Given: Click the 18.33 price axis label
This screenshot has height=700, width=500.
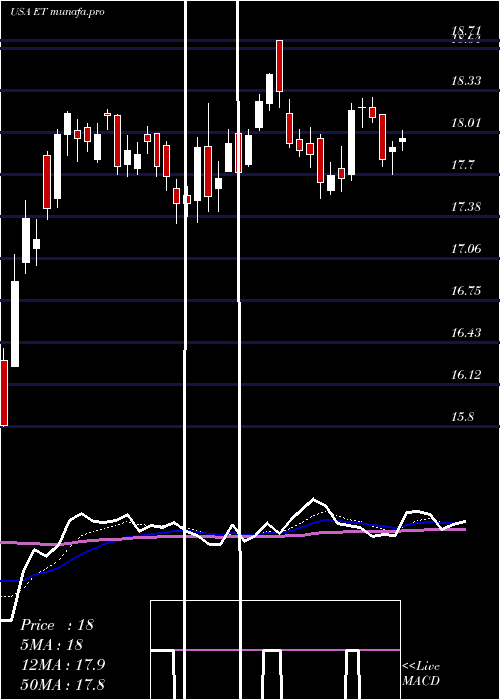Looking at the screenshot, I should pos(466,81).
